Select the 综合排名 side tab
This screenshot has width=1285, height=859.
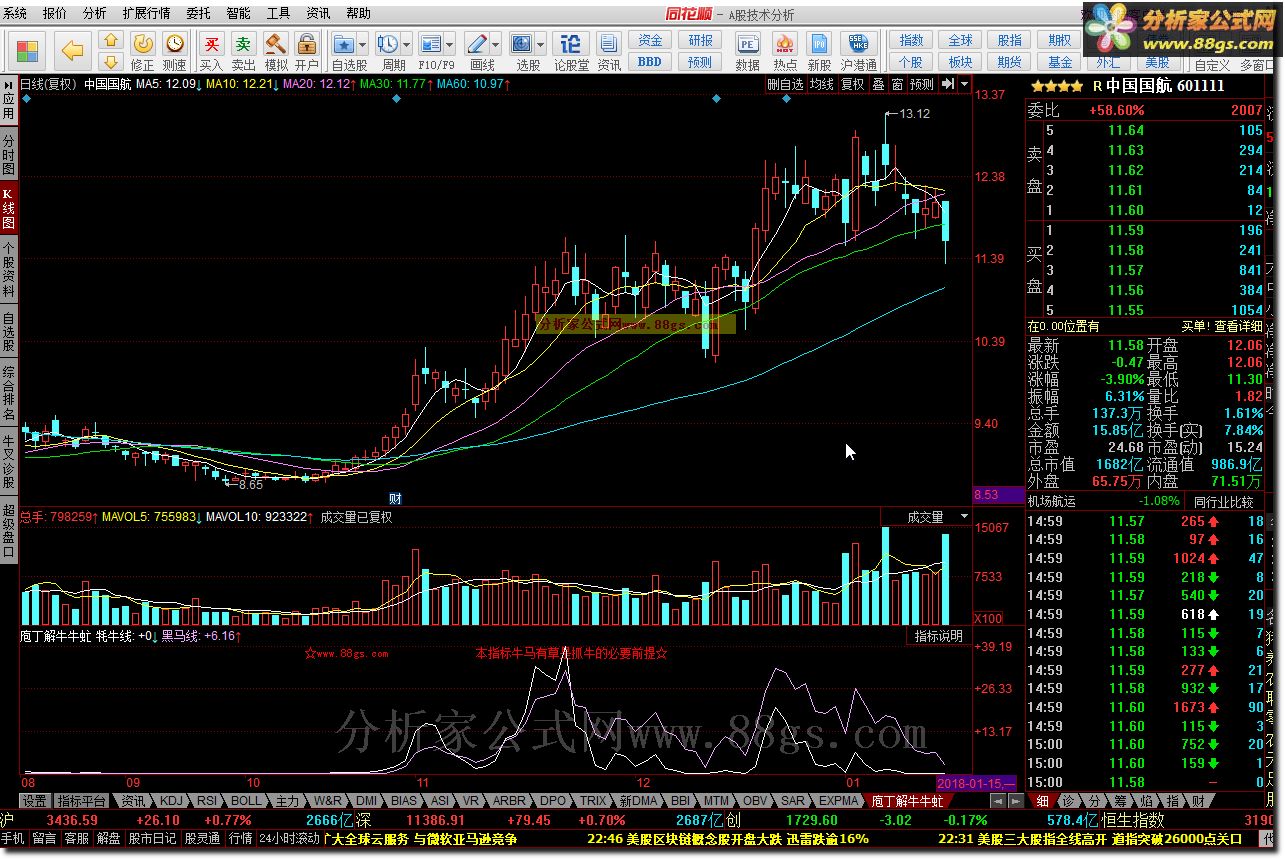pyautogui.click(x=8, y=392)
